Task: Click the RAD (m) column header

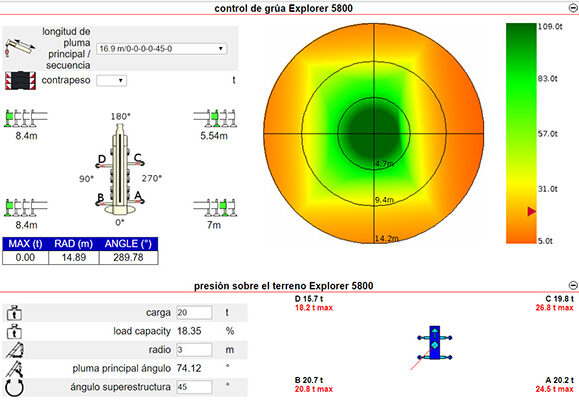Action: pyautogui.click(x=73, y=244)
